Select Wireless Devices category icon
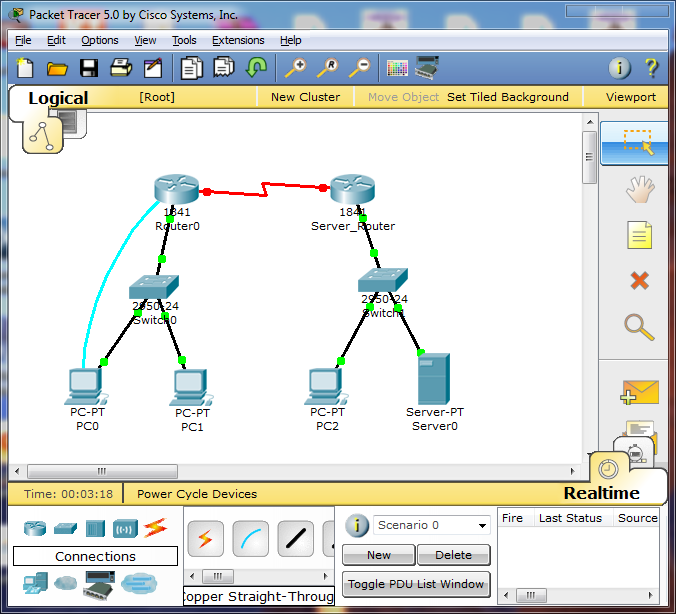 (125, 529)
